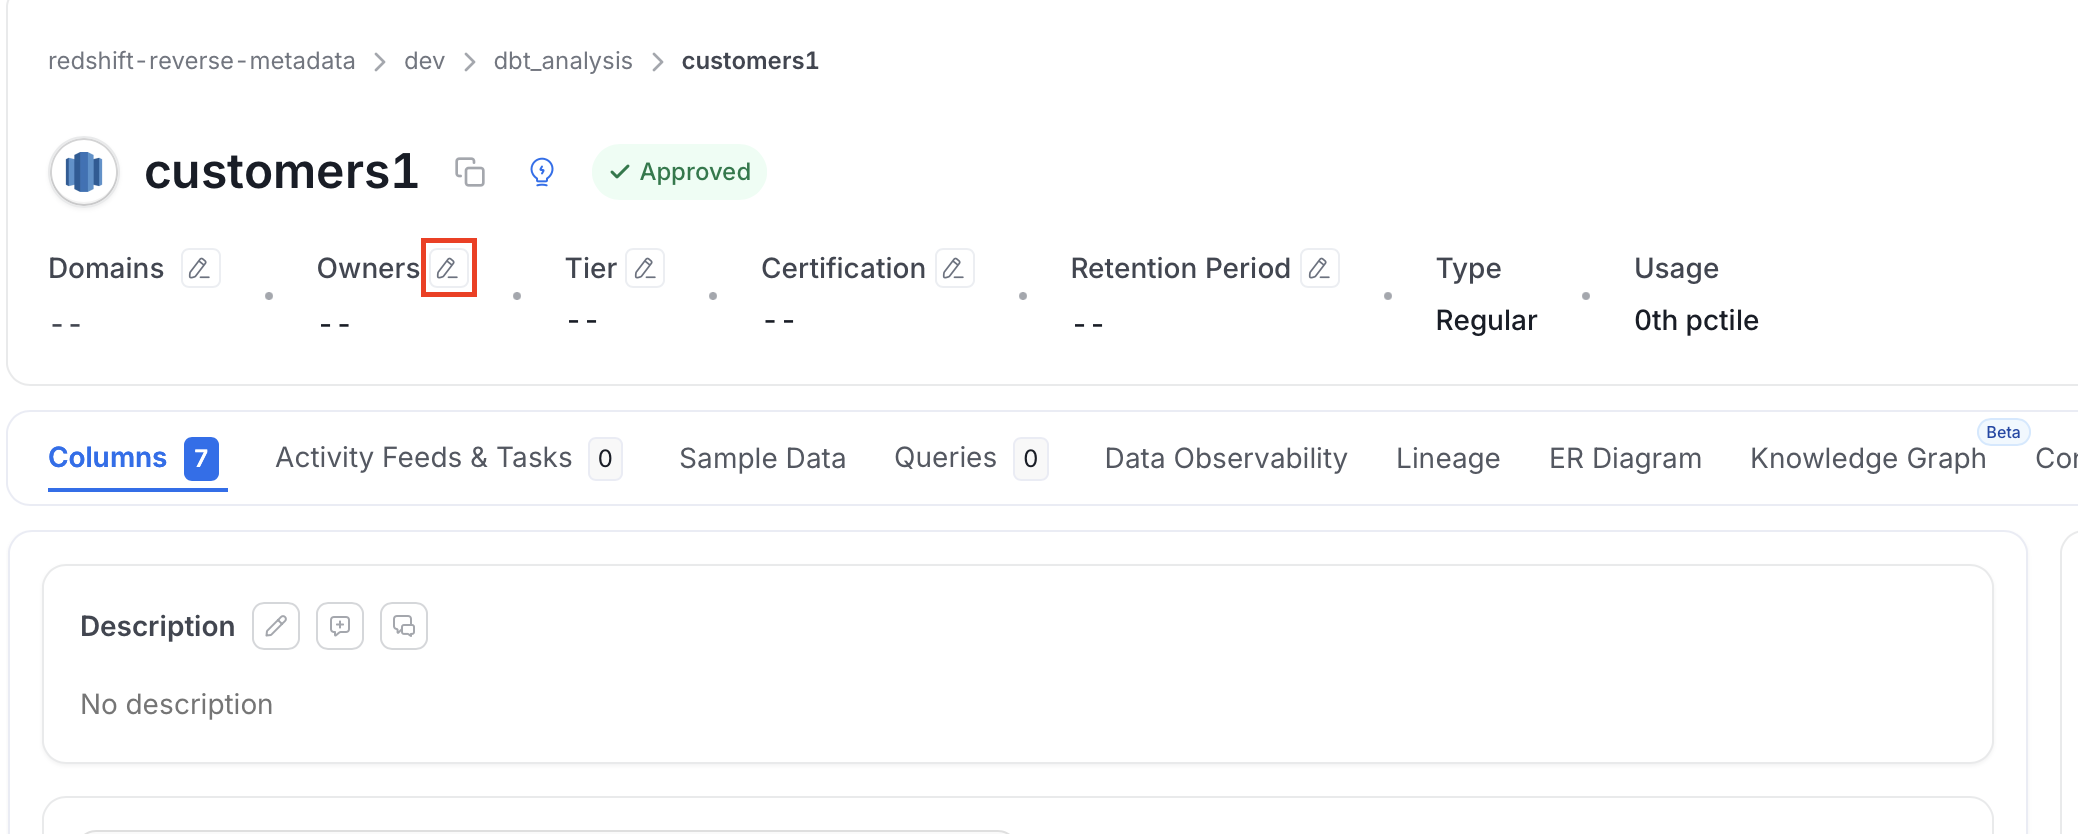Image resolution: width=2078 pixels, height=834 pixels.
Task: Click the customers1 table title
Action: pos(282,172)
